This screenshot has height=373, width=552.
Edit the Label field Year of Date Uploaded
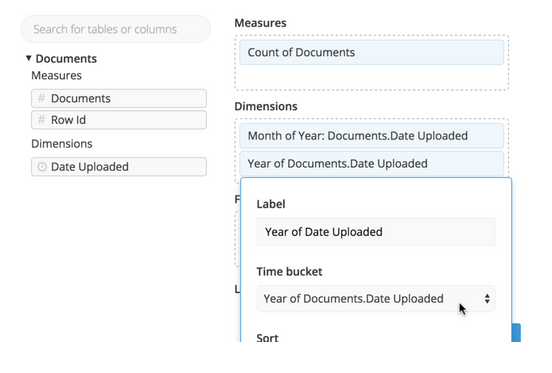pos(376,232)
